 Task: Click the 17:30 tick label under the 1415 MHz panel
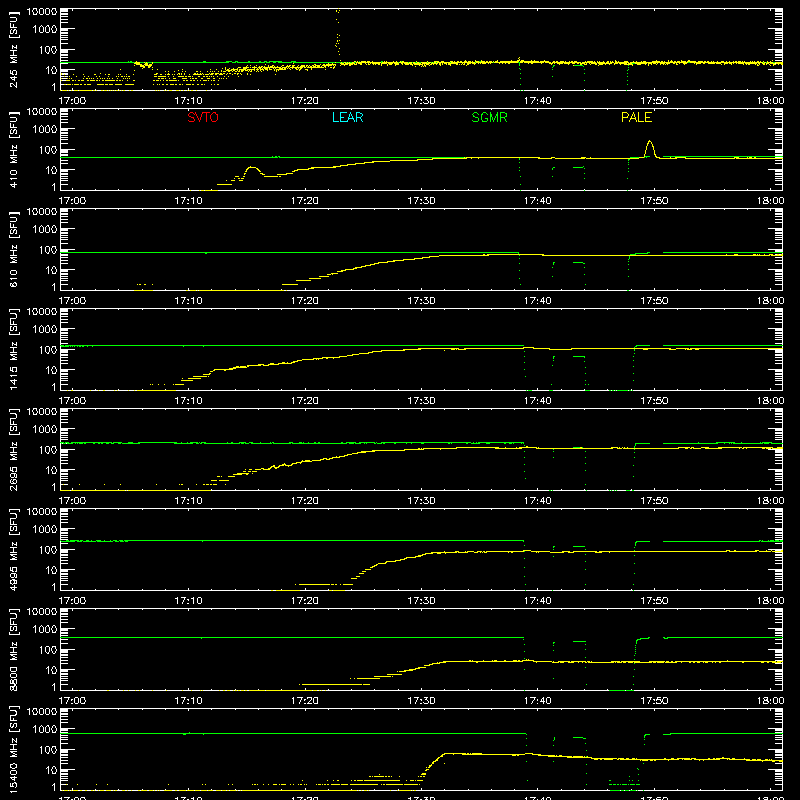click(x=421, y=401)
